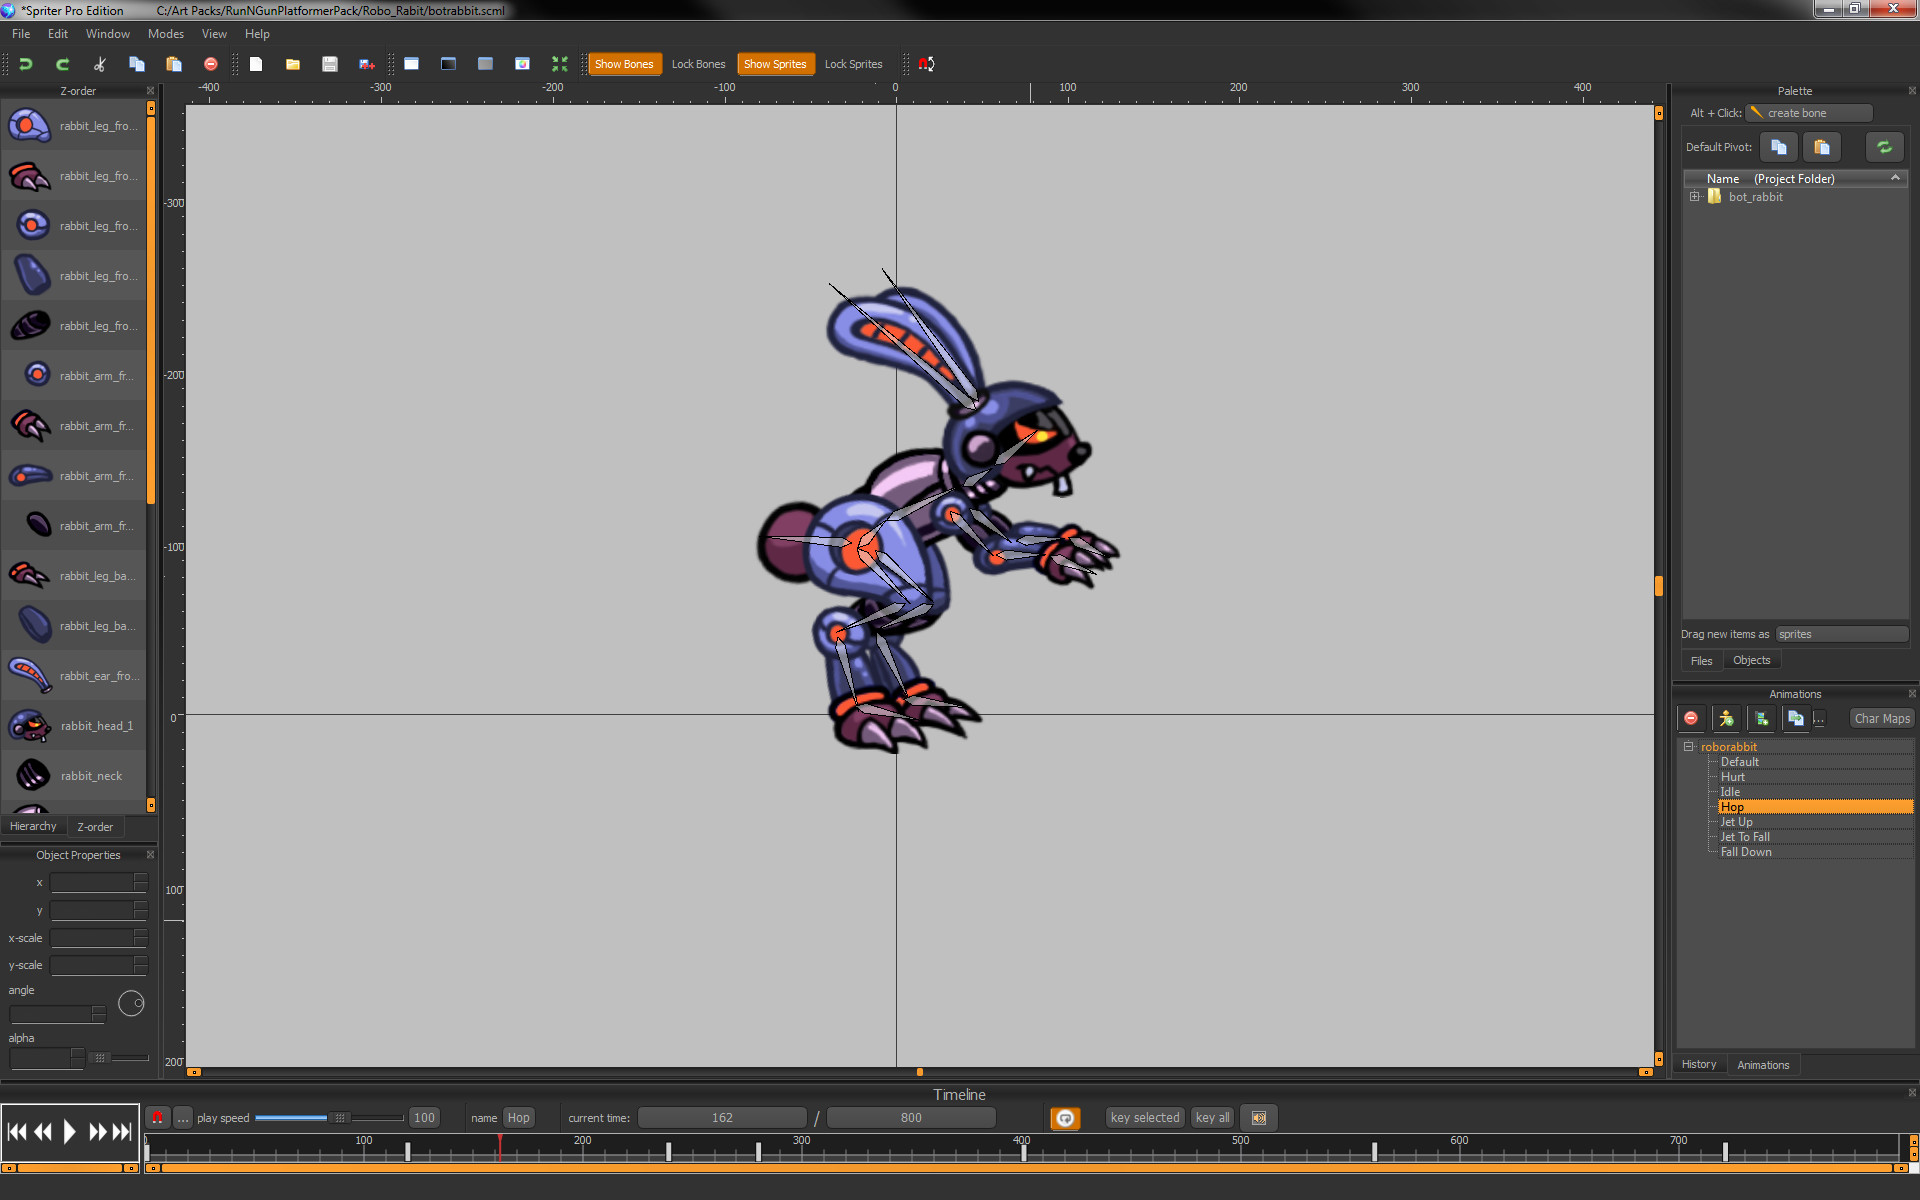The height and width of the screenshot is (1200, 1920).
Task: Expand the bot_rabbit folder
Action: point(1694,197)
